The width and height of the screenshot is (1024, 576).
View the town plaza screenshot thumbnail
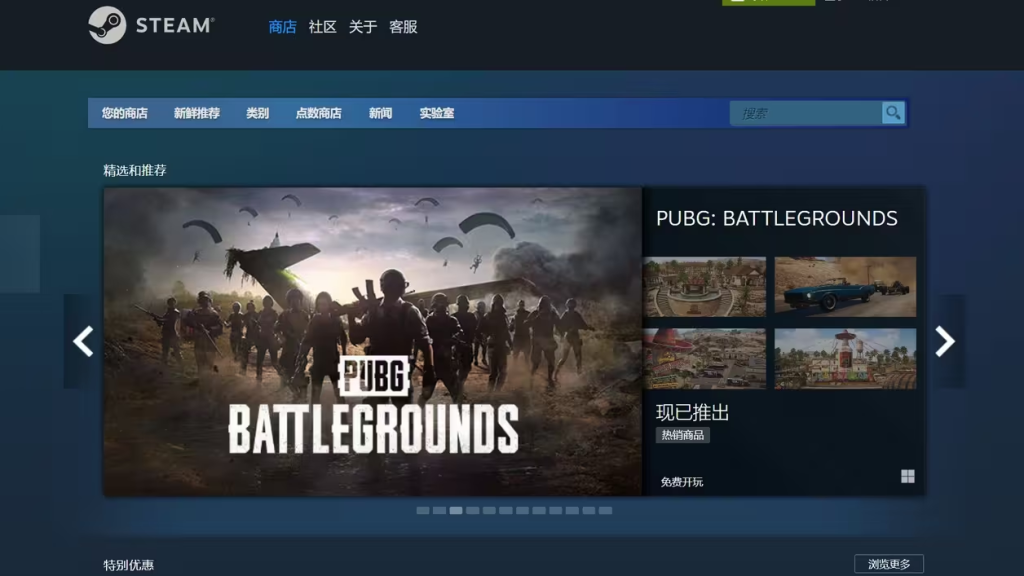(705, 287)
